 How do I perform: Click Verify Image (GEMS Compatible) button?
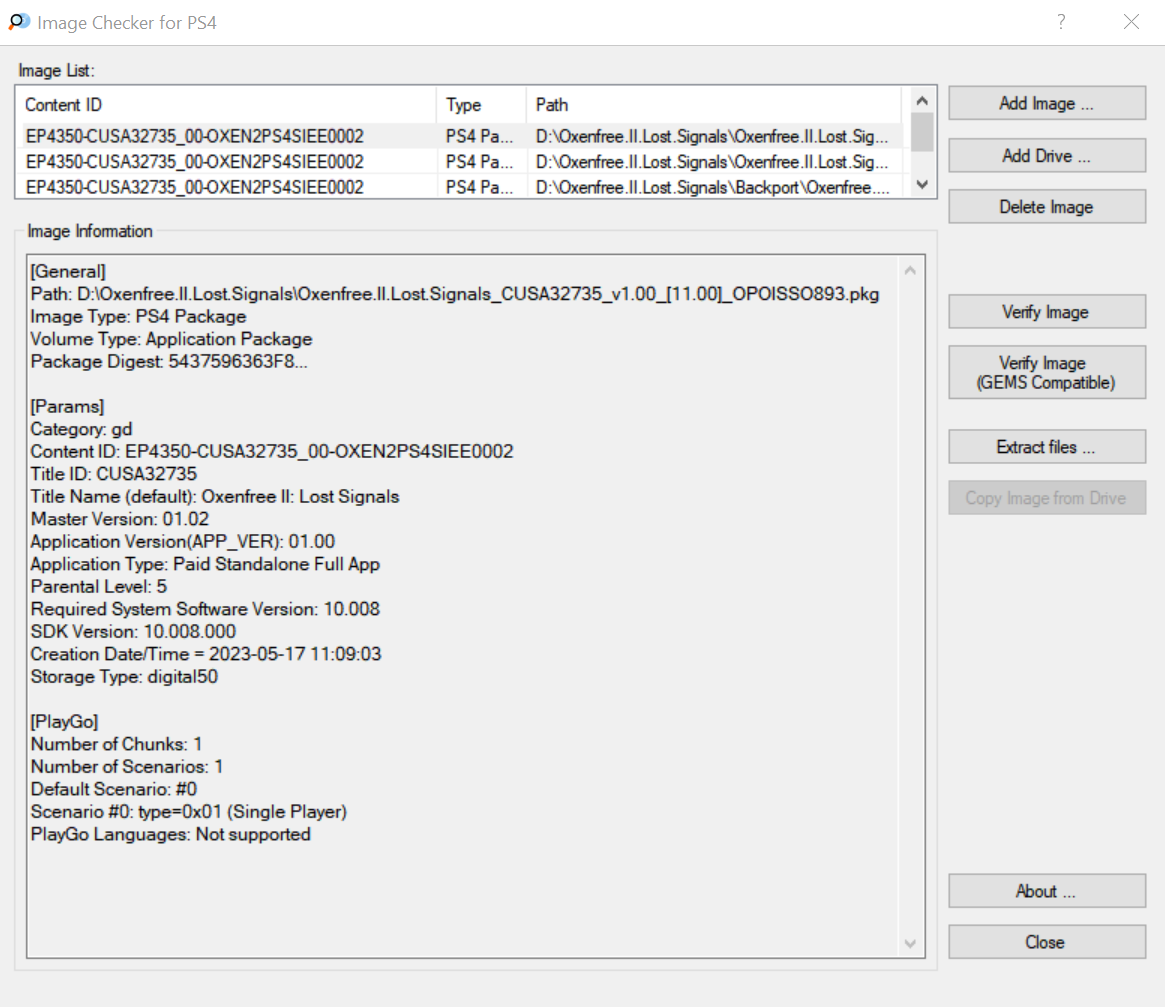1047,372
